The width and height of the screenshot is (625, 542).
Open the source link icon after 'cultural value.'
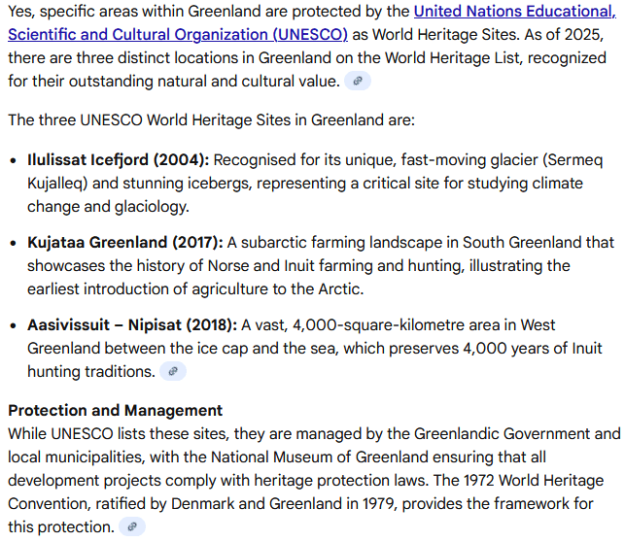(x=357, y=81)
